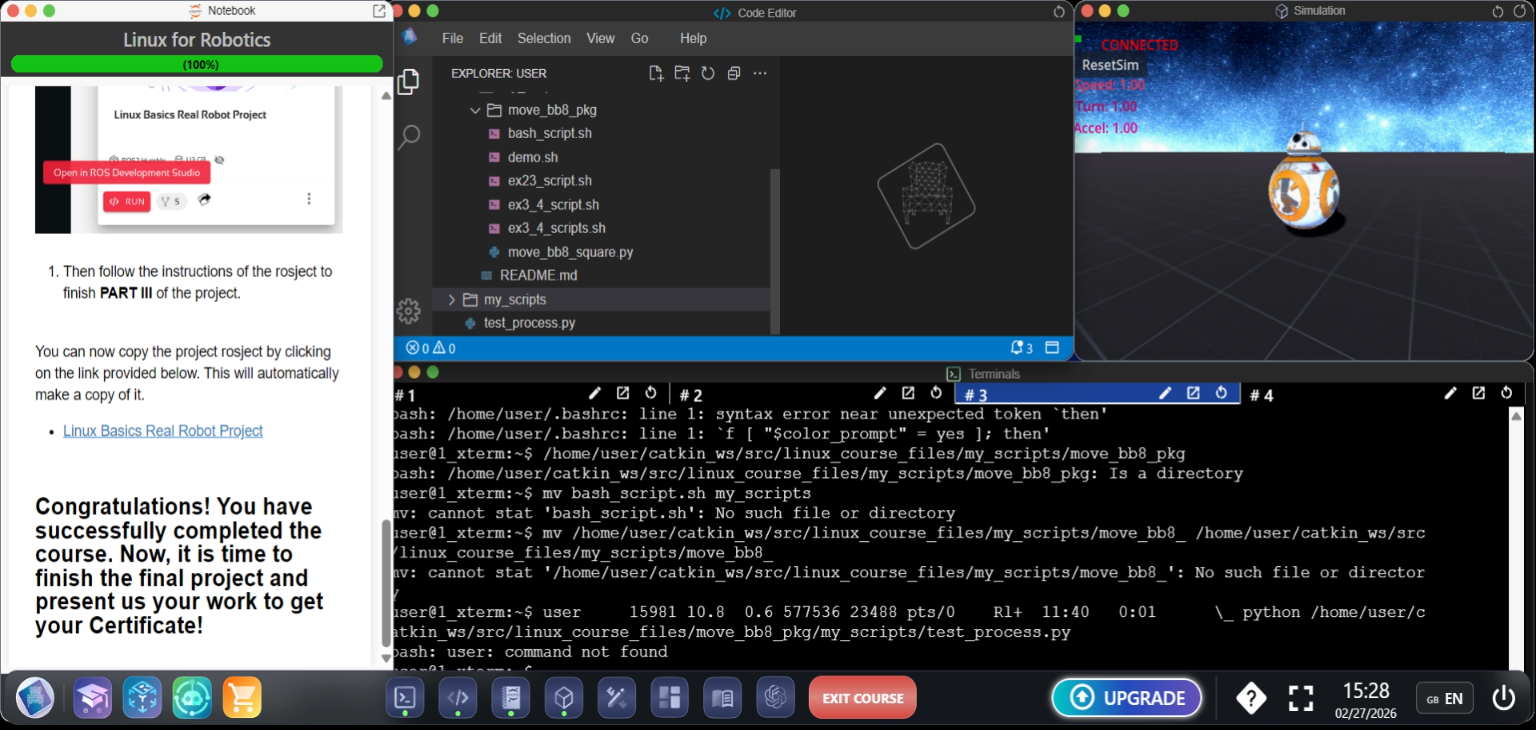The width and height of the screenshot is (1536, 730).
Task: Click the New Folder icon in Explorer
Action: point(682,73)
